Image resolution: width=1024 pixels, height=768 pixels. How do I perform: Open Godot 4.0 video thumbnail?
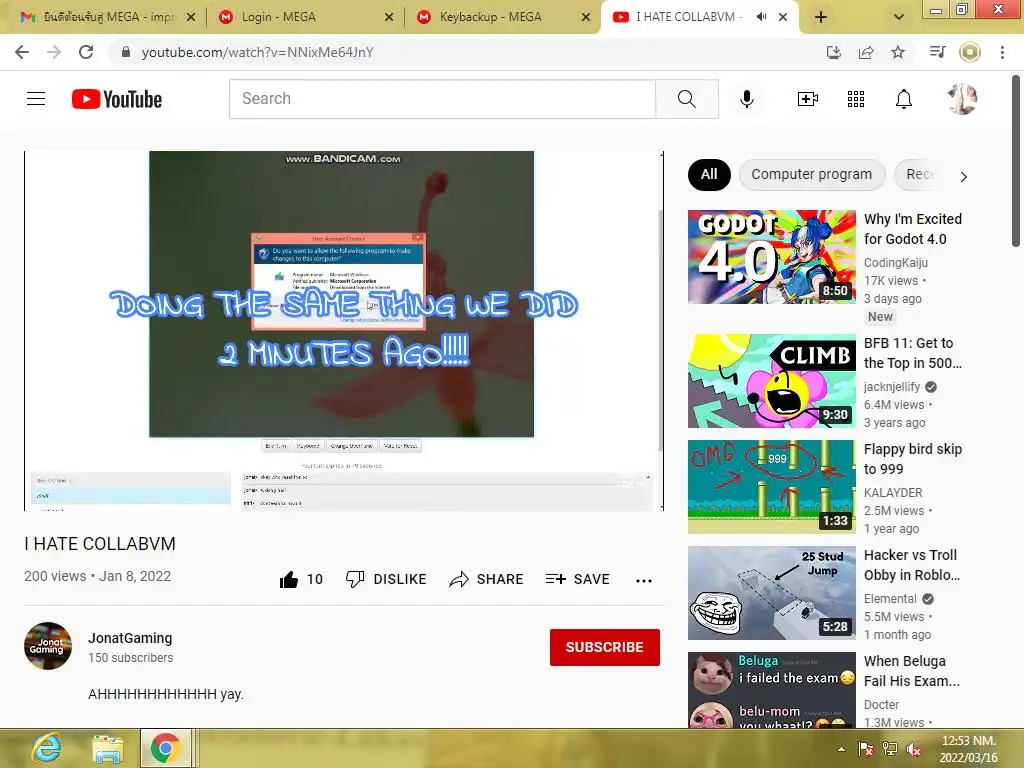click(x=771, y=257)
